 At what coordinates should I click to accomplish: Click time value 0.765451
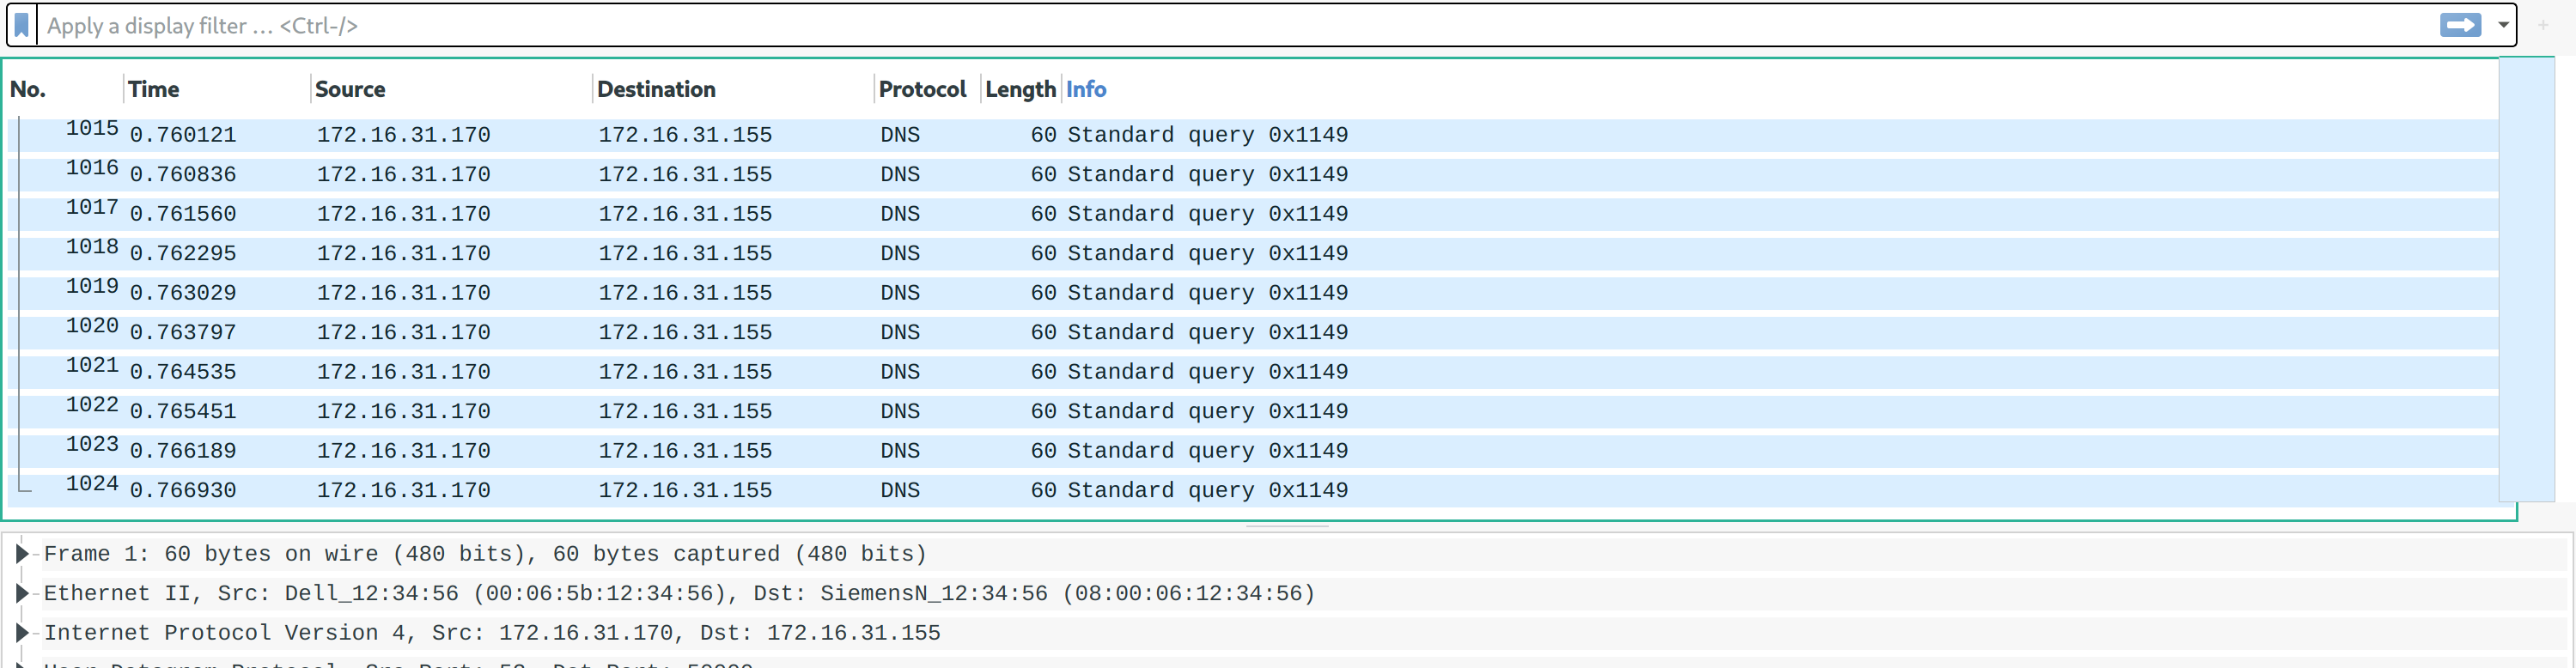[x=183, y=412]
